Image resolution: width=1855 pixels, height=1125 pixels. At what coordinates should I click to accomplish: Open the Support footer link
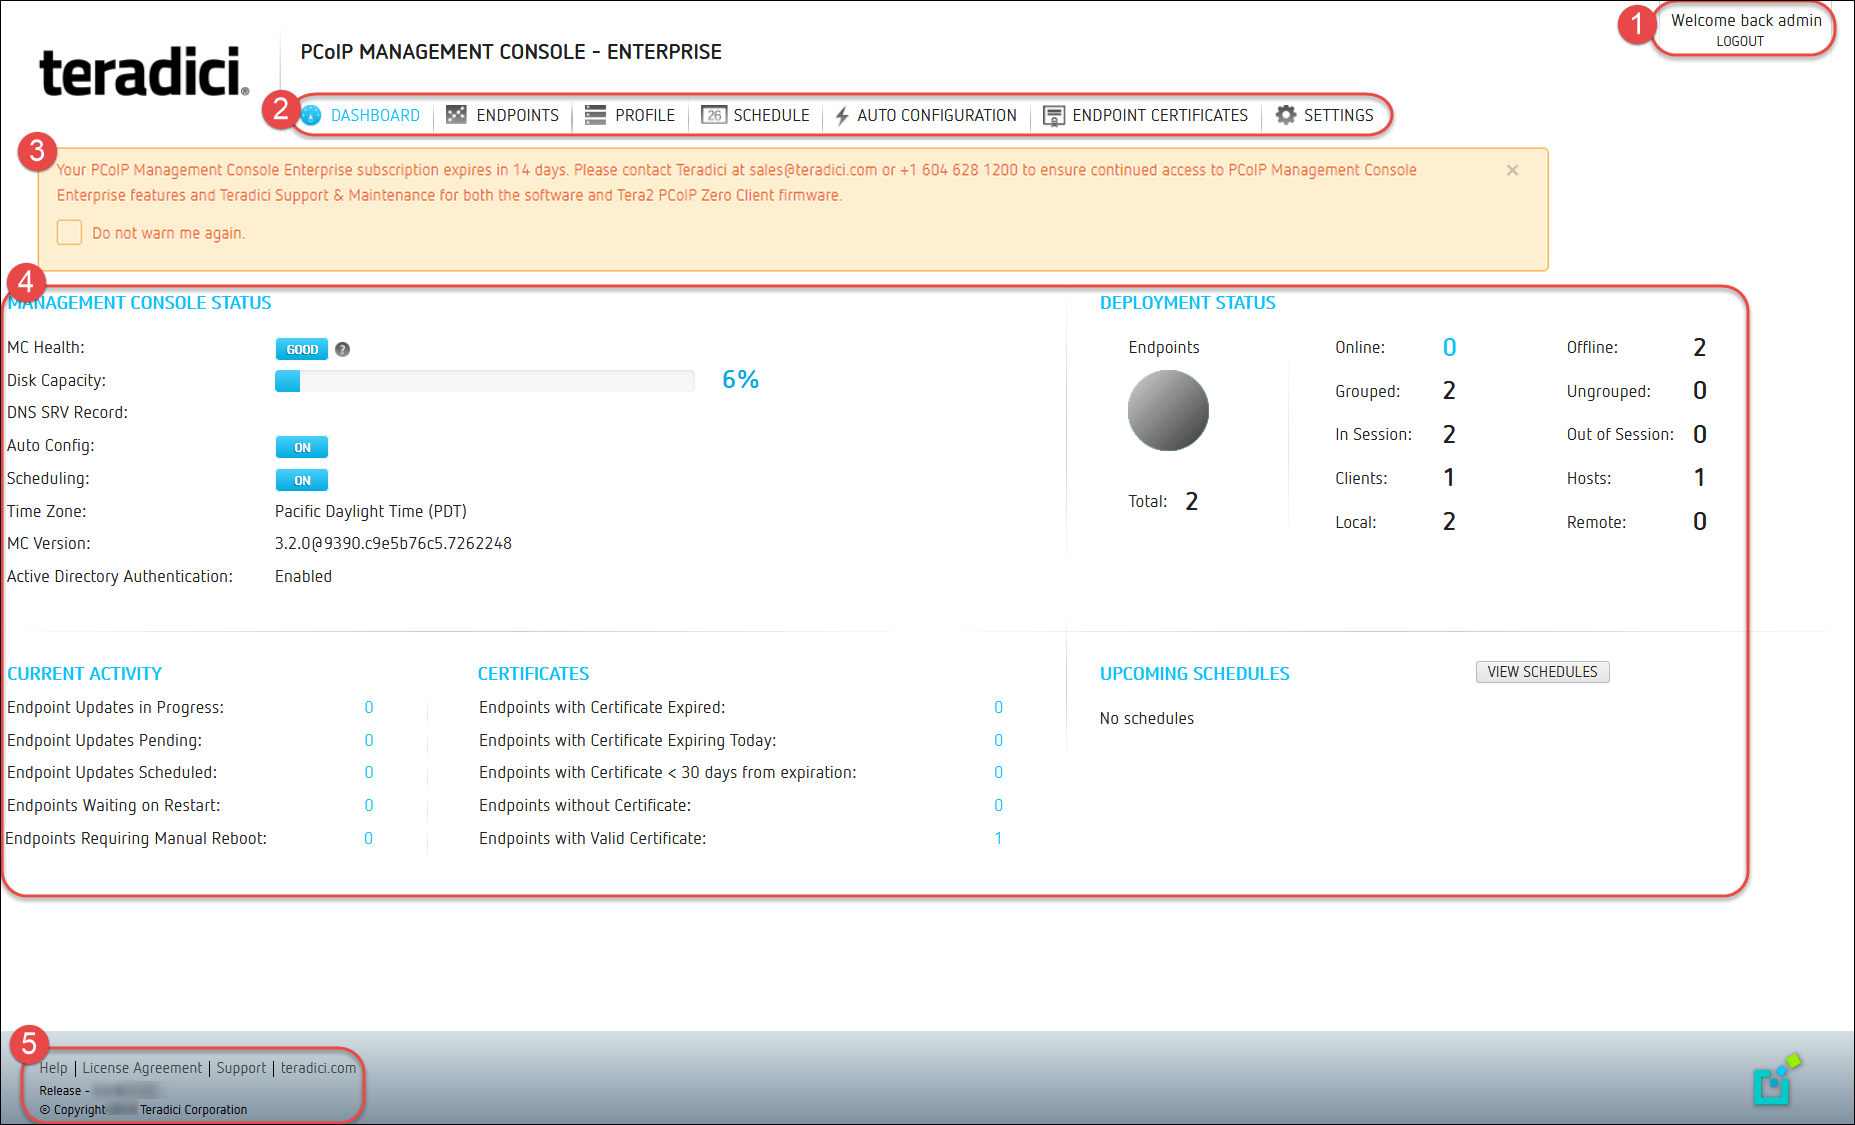point(241,1068)
